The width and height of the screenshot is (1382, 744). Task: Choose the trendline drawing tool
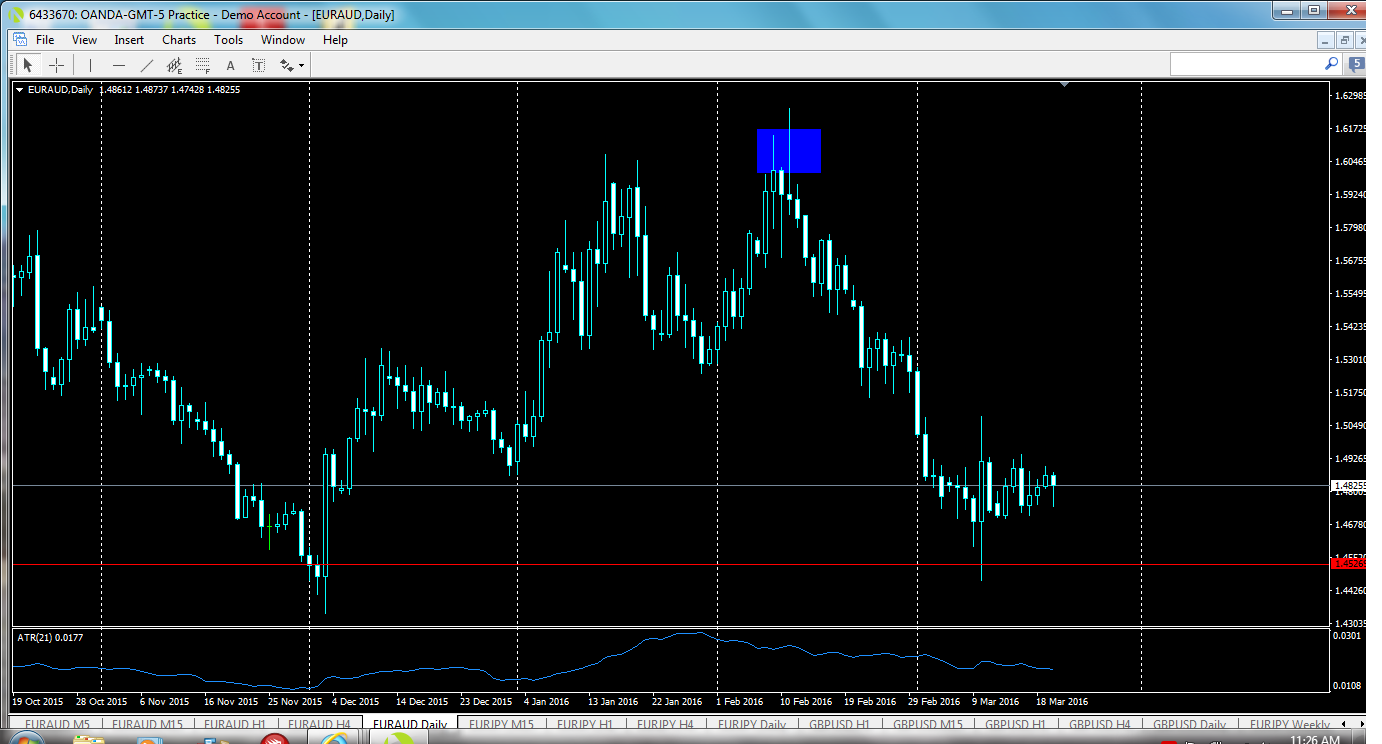(x=147, y=65)
